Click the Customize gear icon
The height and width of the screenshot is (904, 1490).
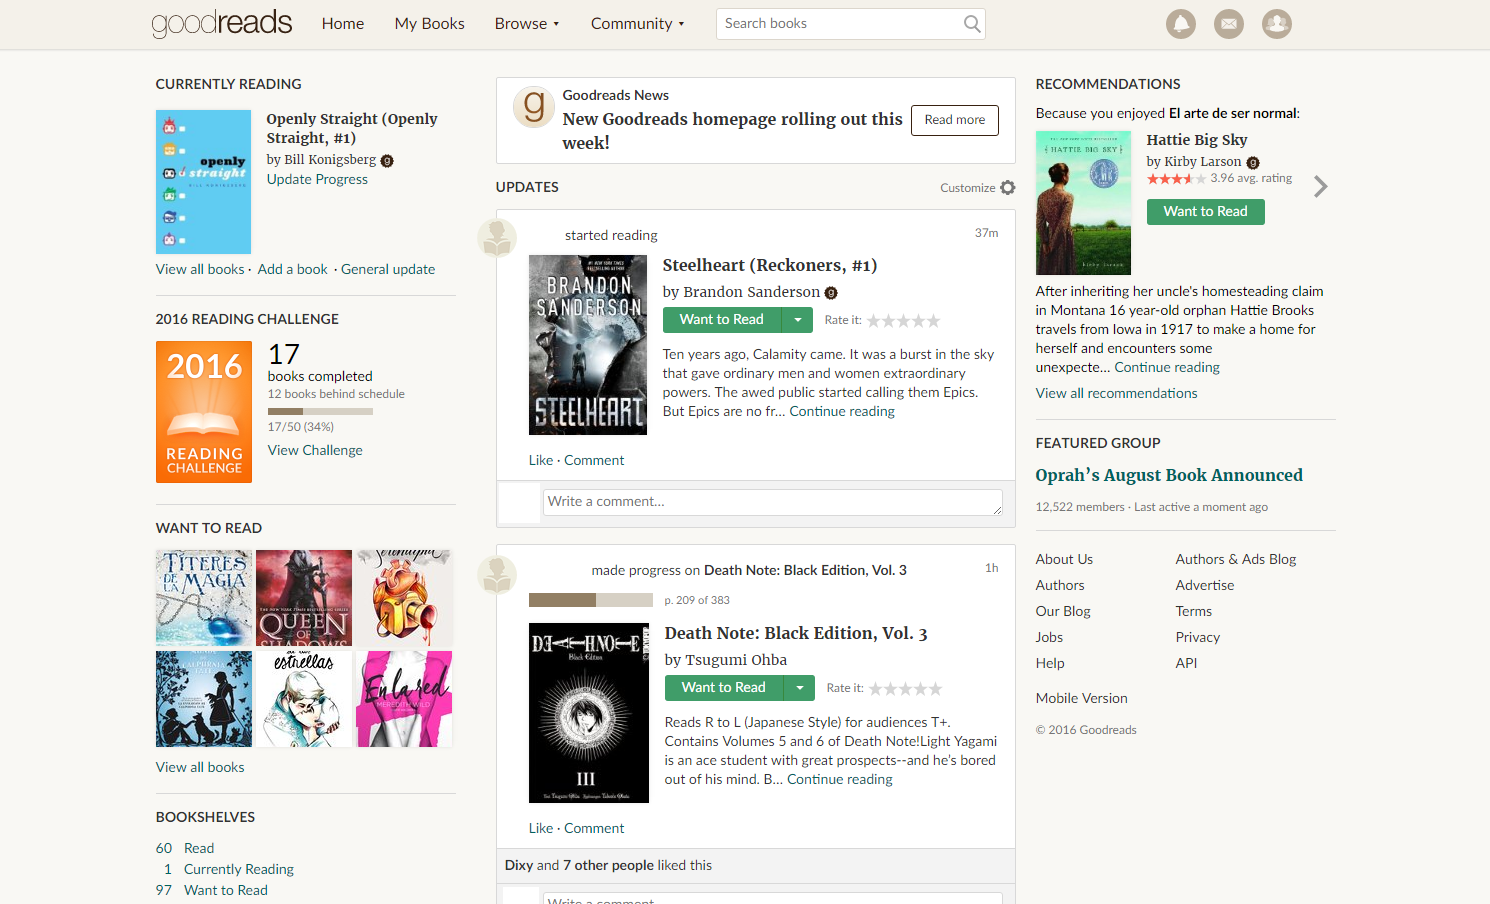coord(1007,188)
